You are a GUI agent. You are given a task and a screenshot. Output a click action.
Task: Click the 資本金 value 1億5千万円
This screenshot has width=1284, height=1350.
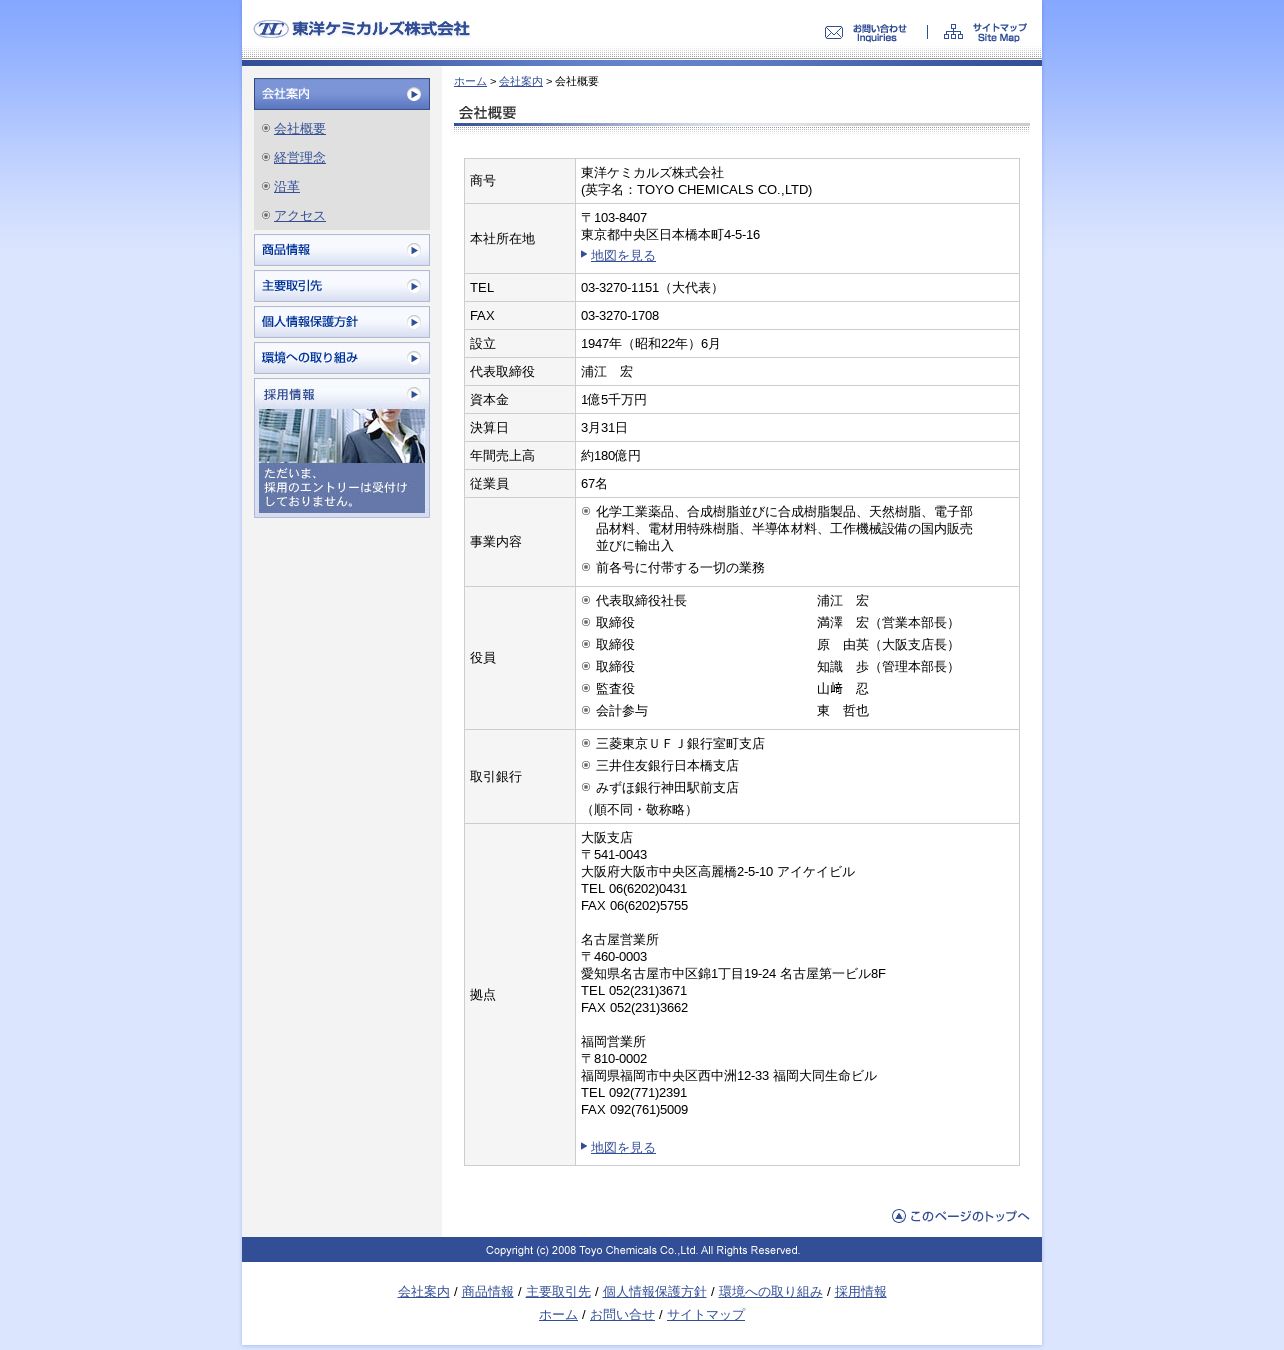point(614,400)
